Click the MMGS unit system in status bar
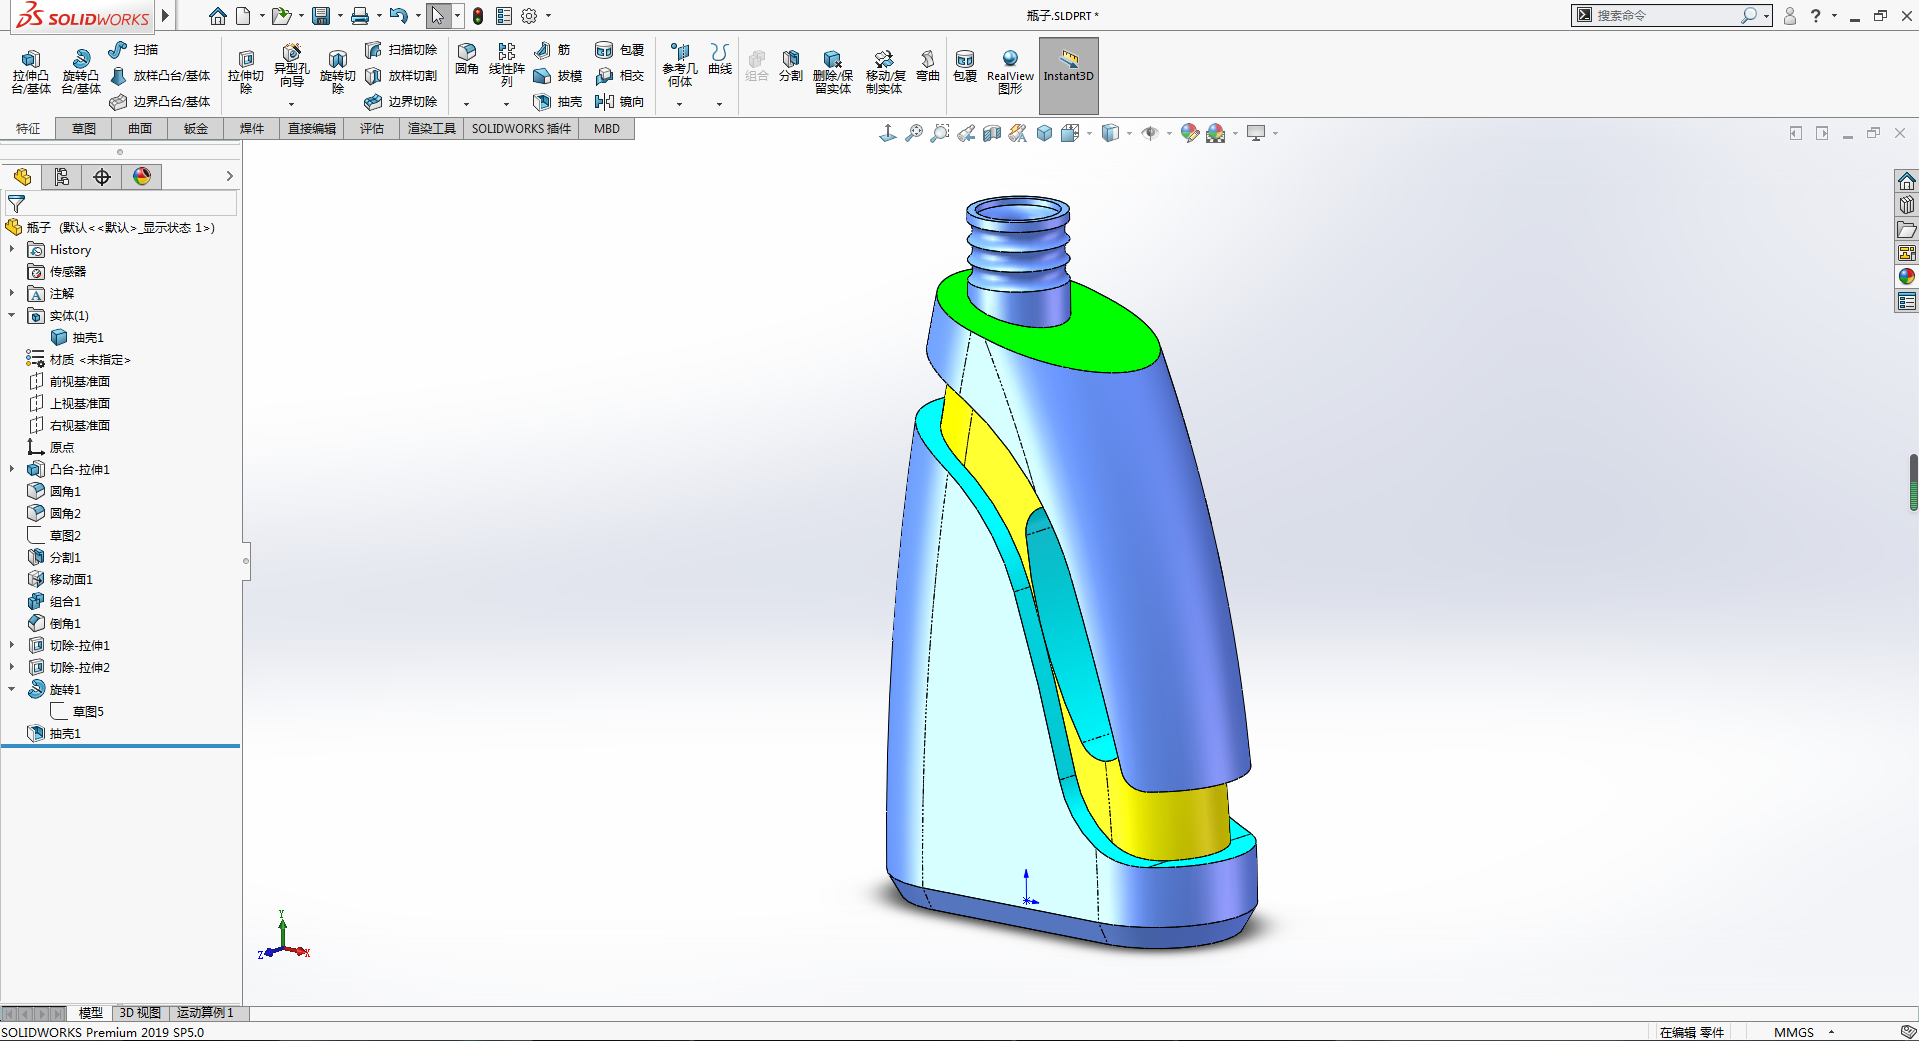This screenshot has height=1041, width=1919. (x=1794, y=1032)
